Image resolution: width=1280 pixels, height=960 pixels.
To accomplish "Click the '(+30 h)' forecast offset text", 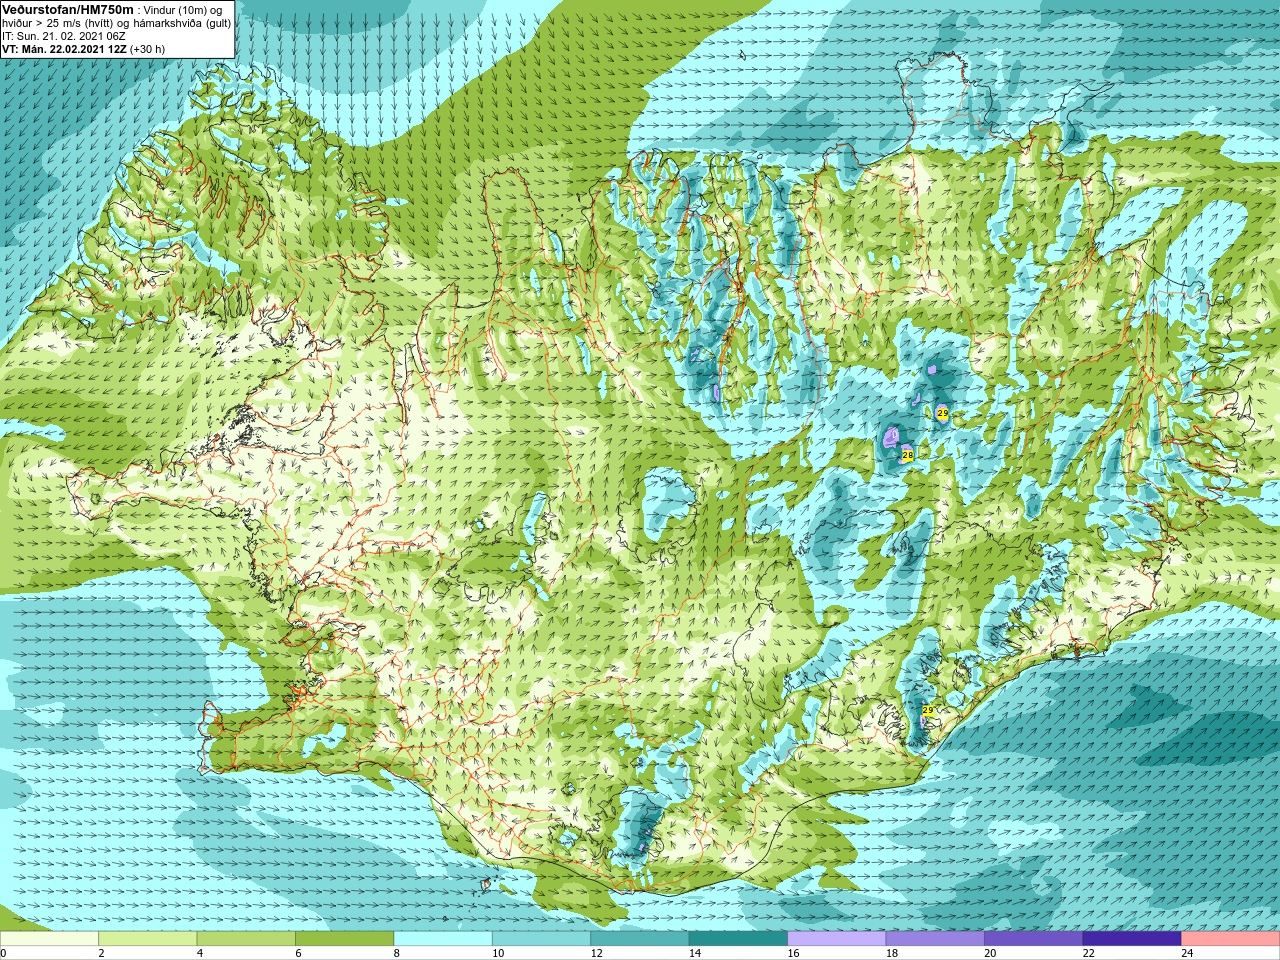I will click(148, 49).
